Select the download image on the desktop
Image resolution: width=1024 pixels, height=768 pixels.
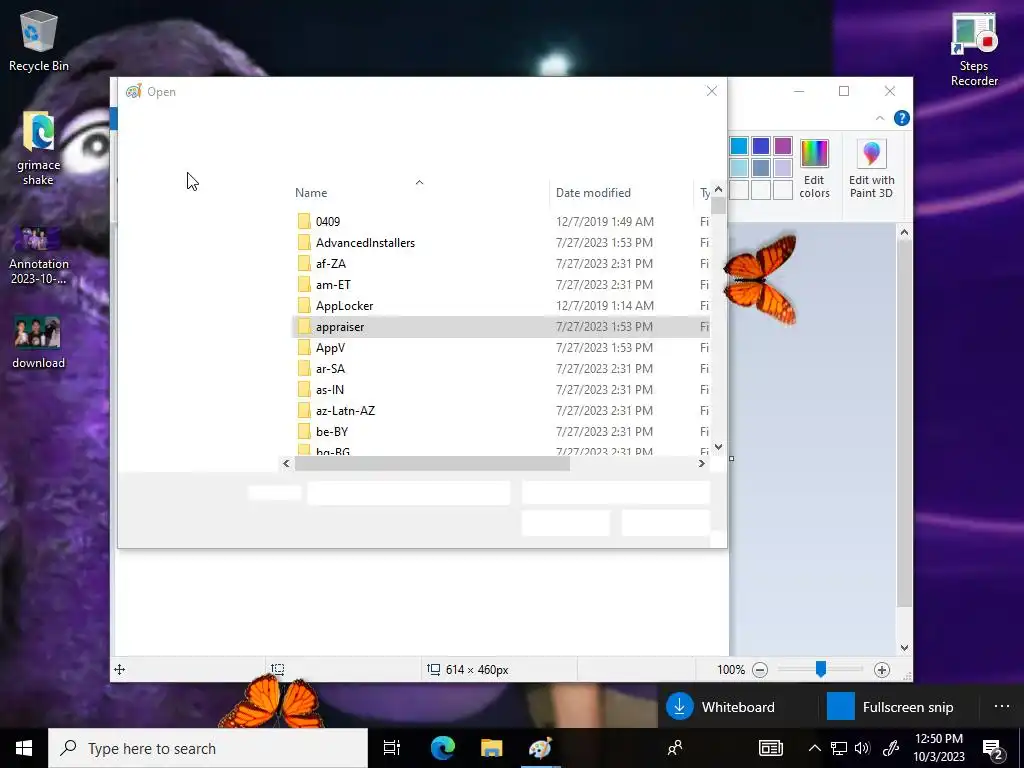(x=39, y=343)
